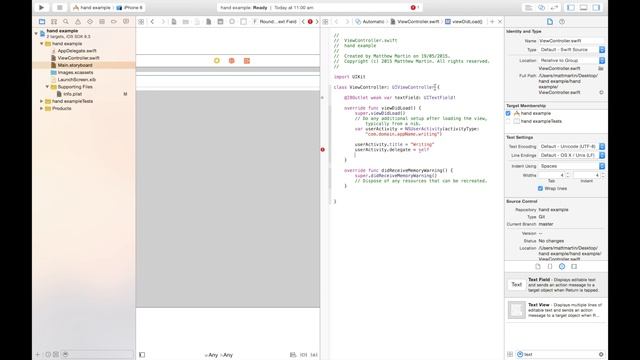Click viewDidLoad() in jump bar
The height and width of the screenshot is (360, 640).
[464, 21]
